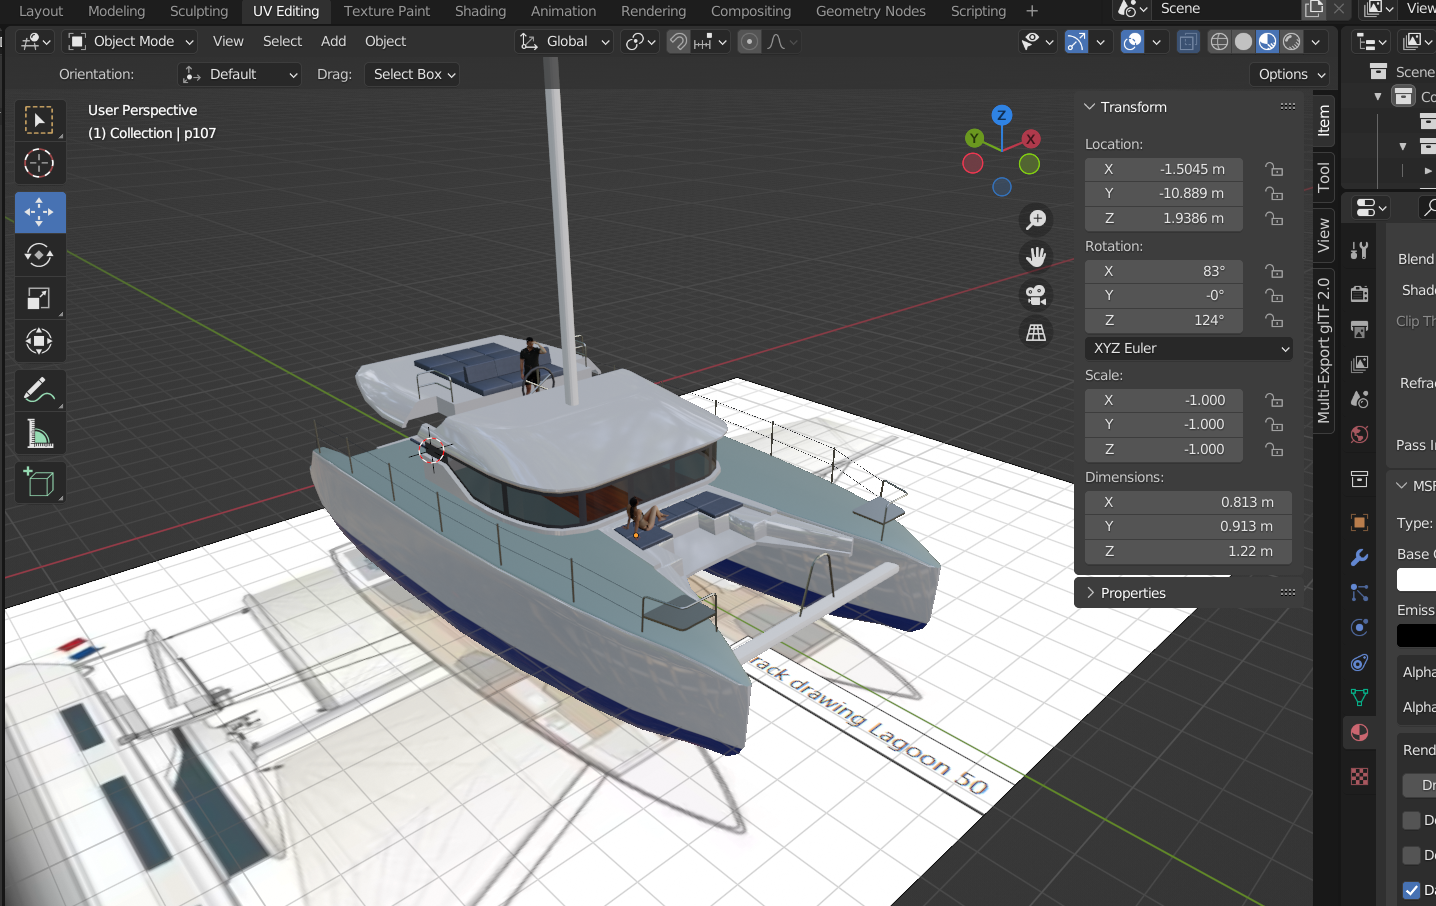The image size is (1436, 906).
Task: Toggle camera view with camera icon
Action: pos(1036,295)
